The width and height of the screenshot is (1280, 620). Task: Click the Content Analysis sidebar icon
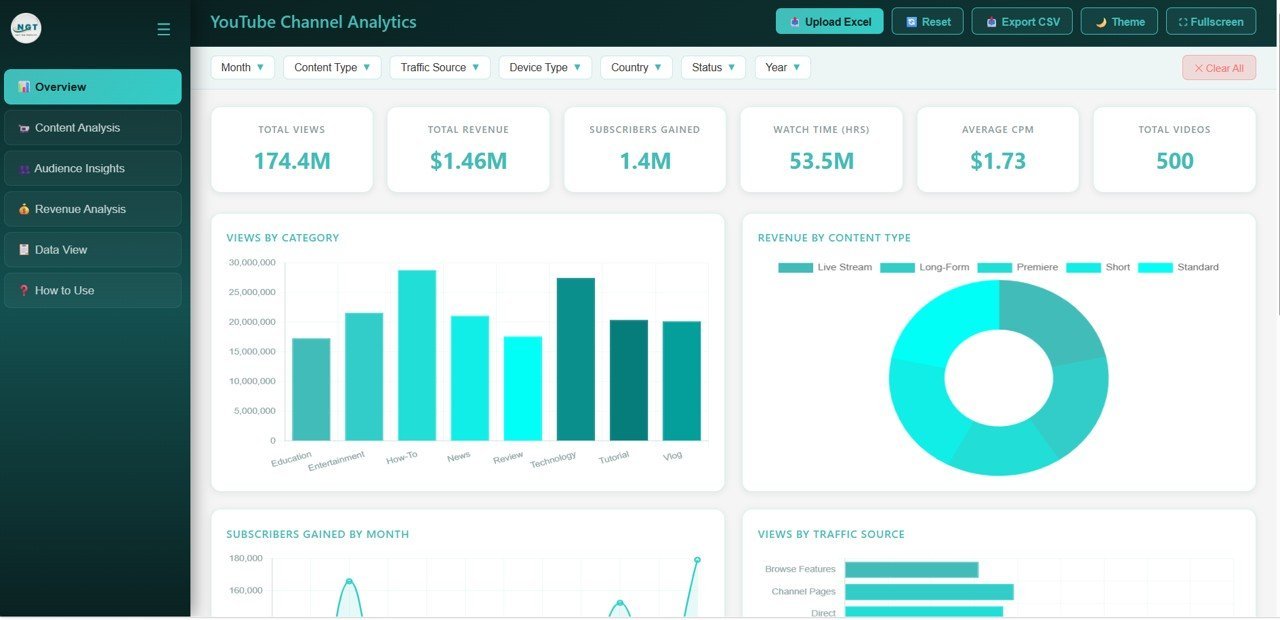point(24,128)
